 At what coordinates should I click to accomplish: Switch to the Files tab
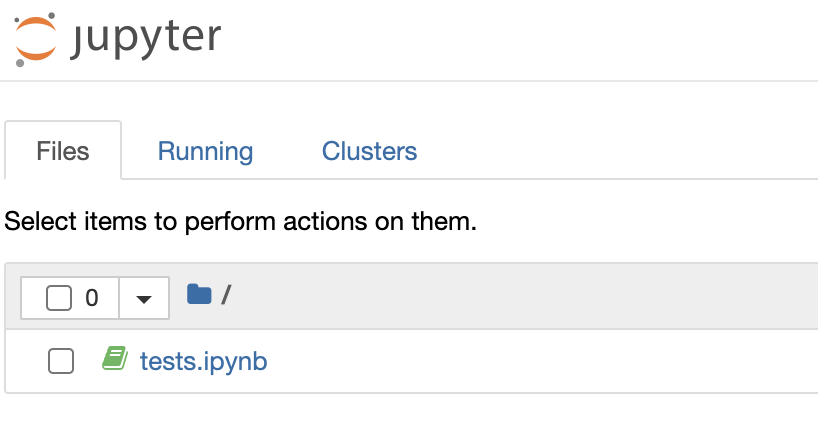pos(63,151)
